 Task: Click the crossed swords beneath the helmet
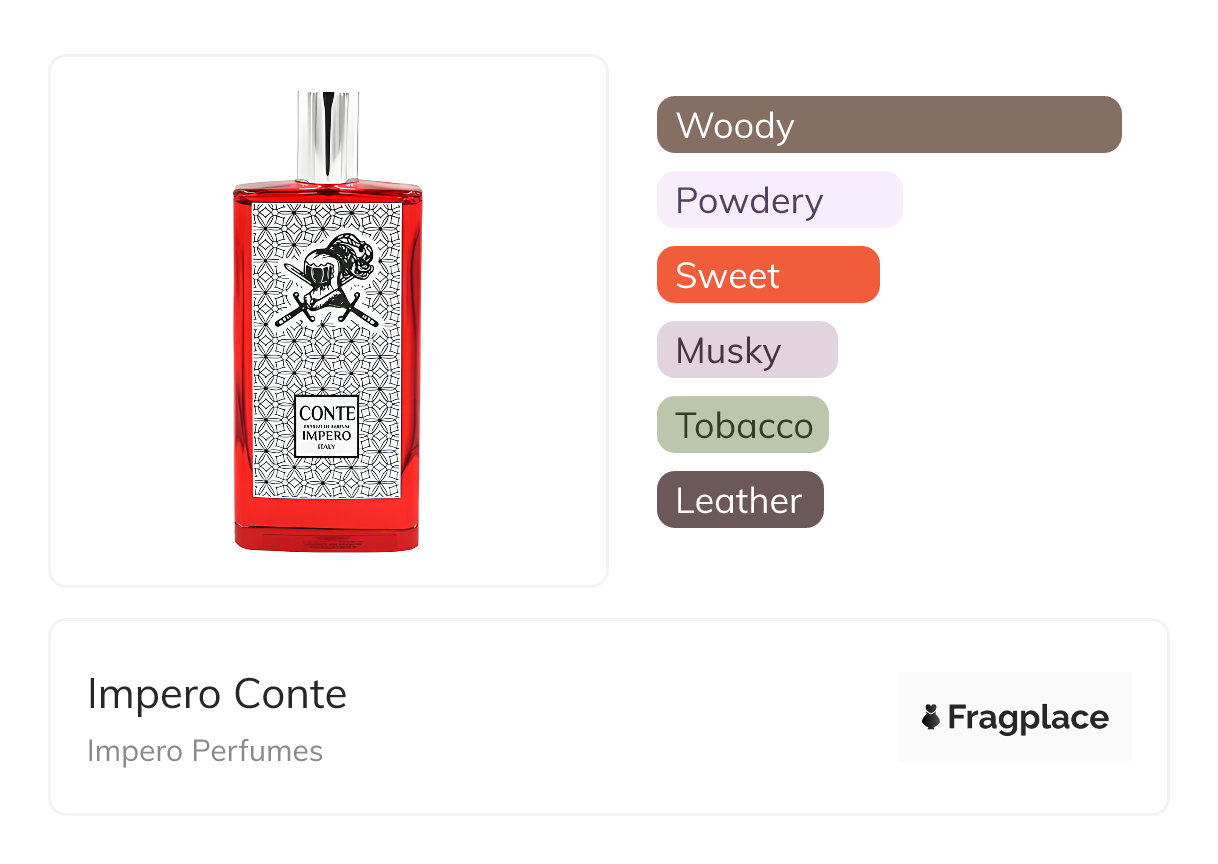point(327,308)
